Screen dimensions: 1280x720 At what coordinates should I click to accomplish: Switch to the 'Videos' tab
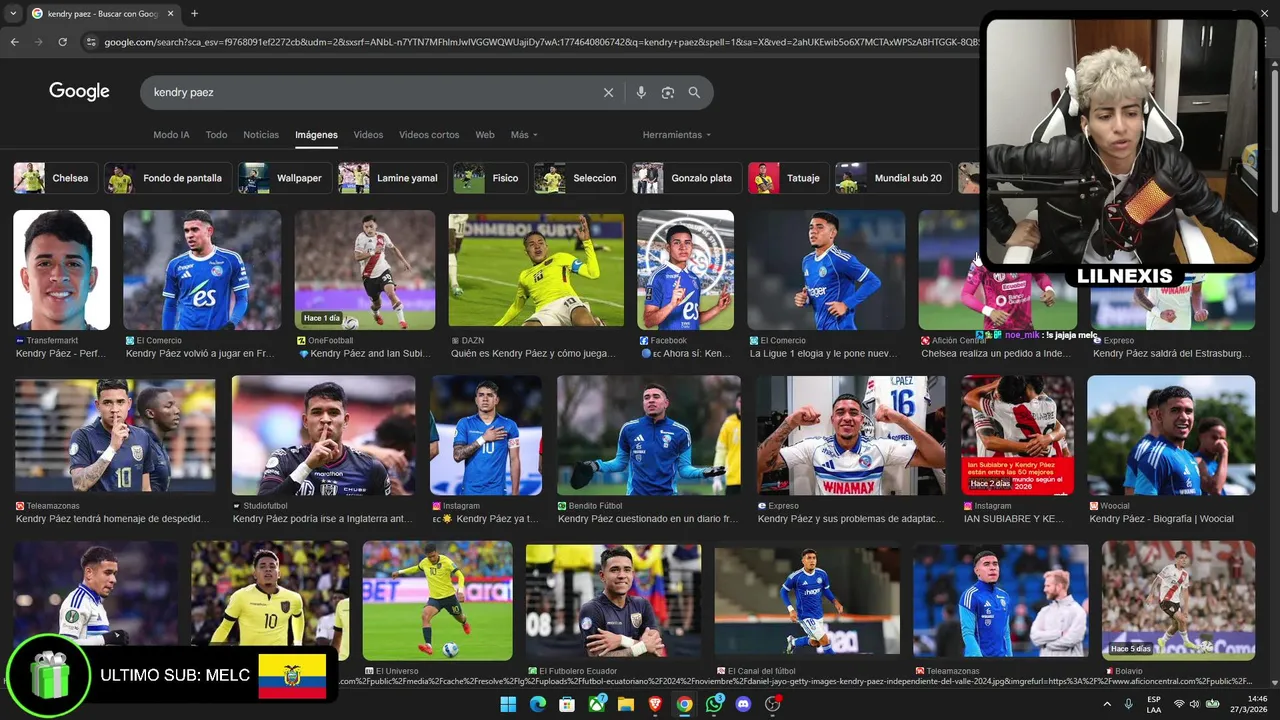pos(368,135)
